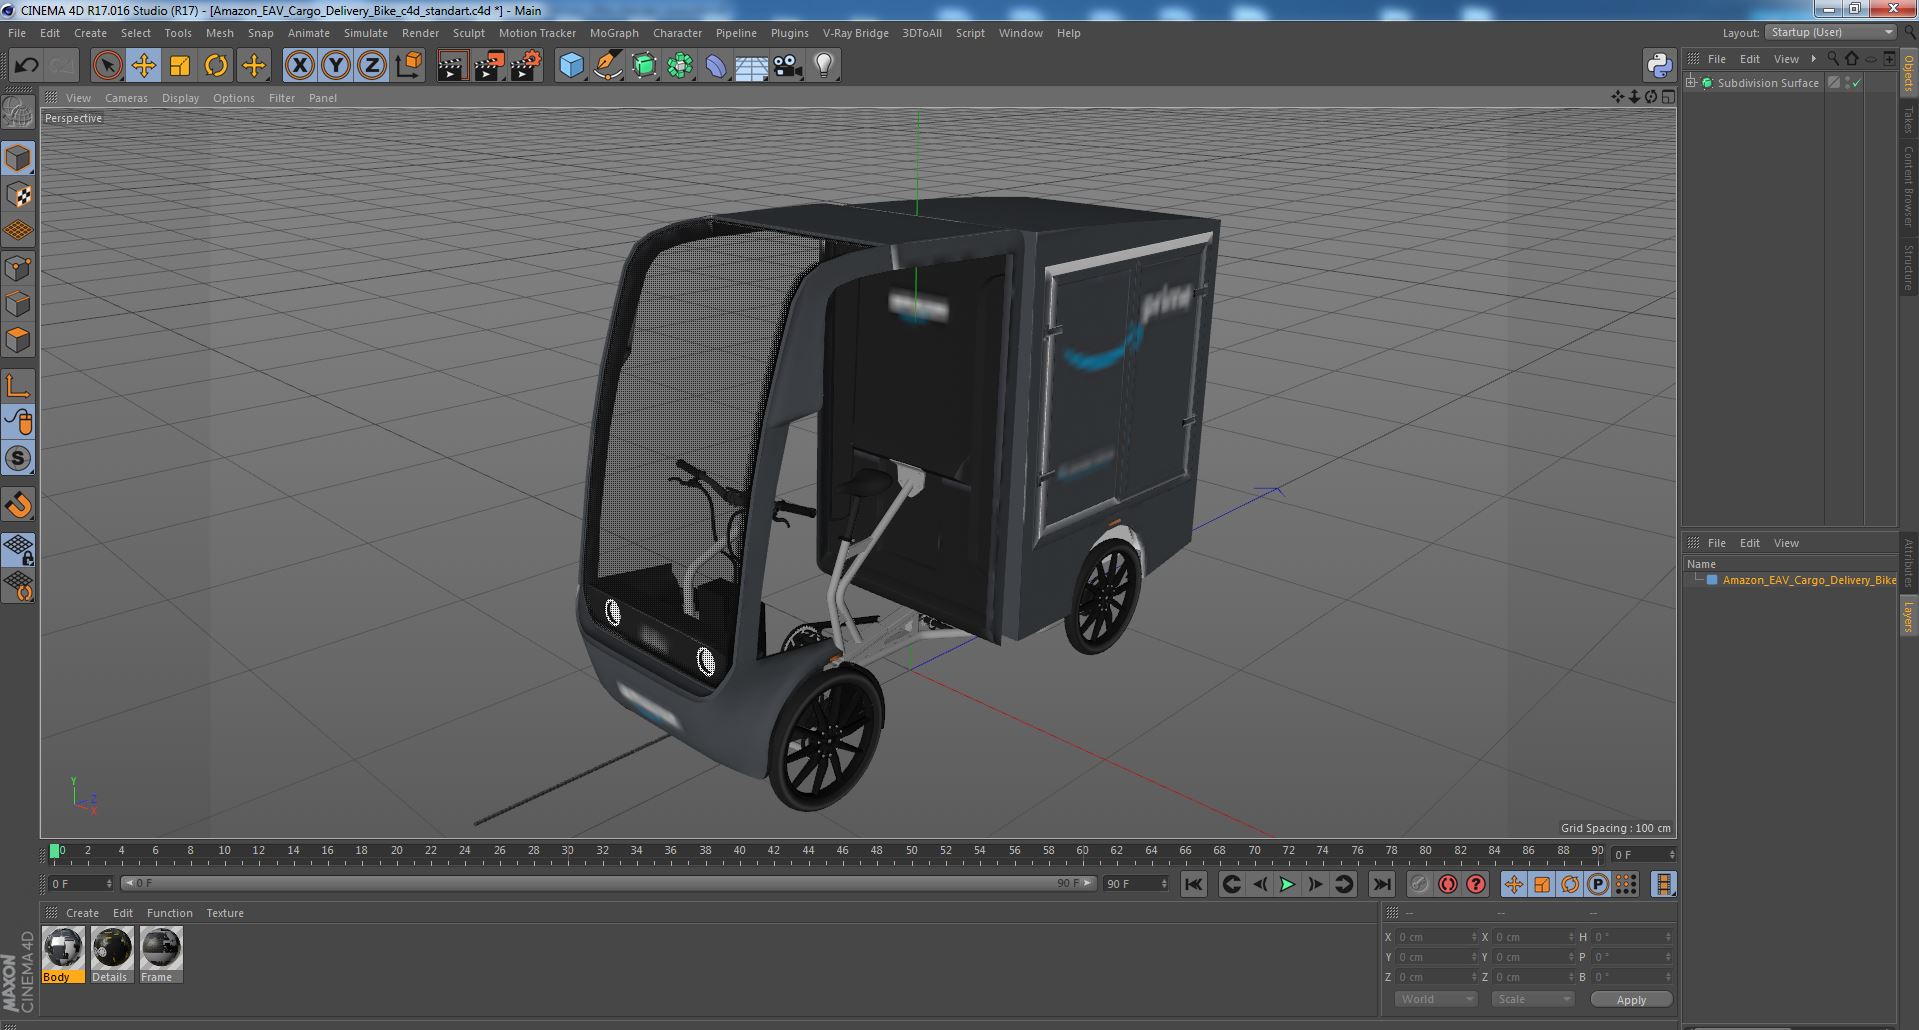1919x1030 pixels.
Task: Toggle viewport maximize icon
Action: point(1667,97)
